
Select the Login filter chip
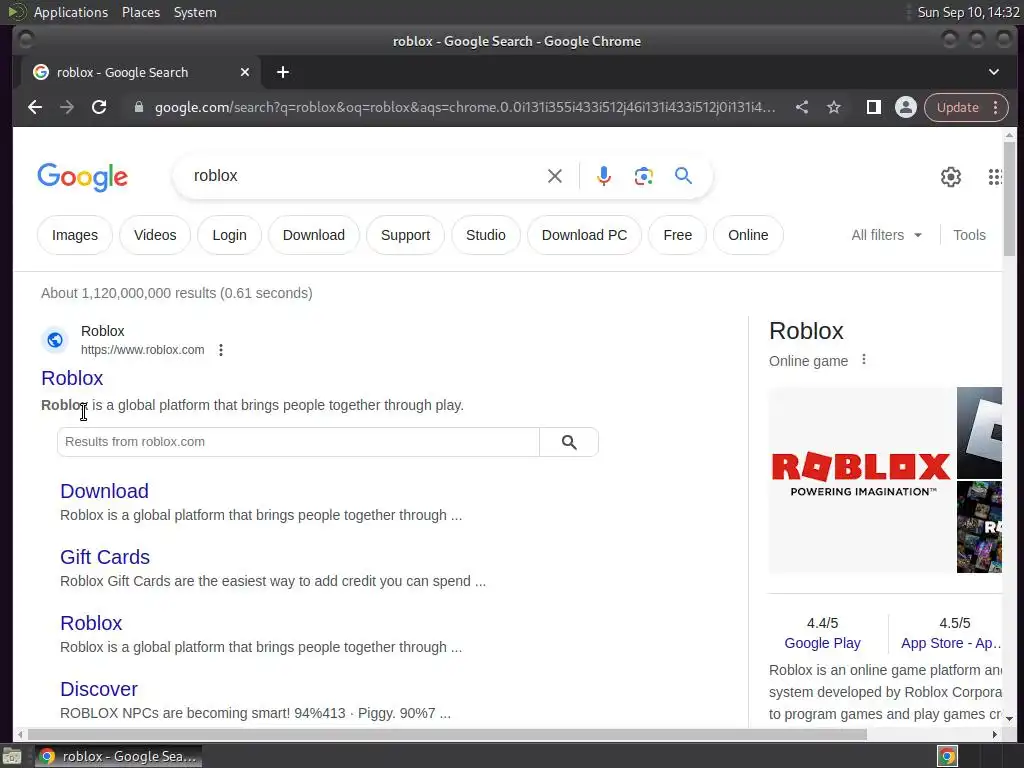click(x=229, y=235)
